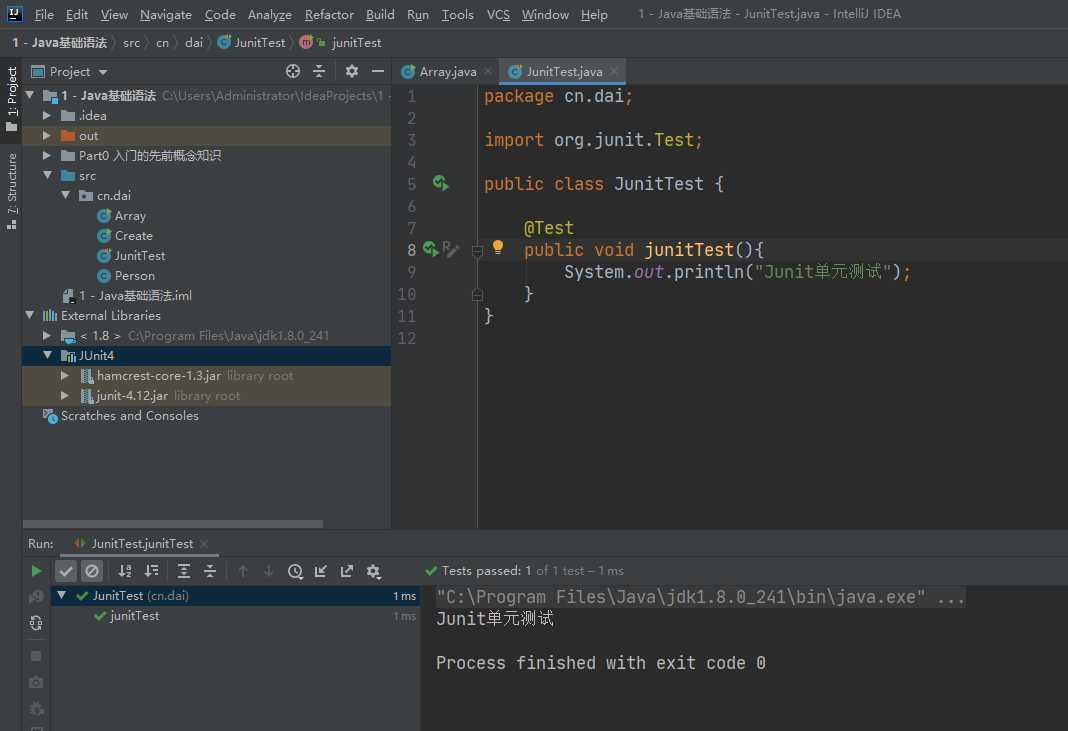
Task: Click the dump threads camera icon
Action: click(36, 682)
